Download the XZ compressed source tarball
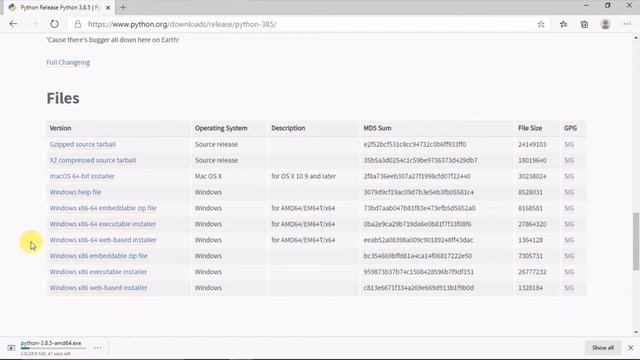This screenshot has width=640, height=360. click(x=93, y=160)
